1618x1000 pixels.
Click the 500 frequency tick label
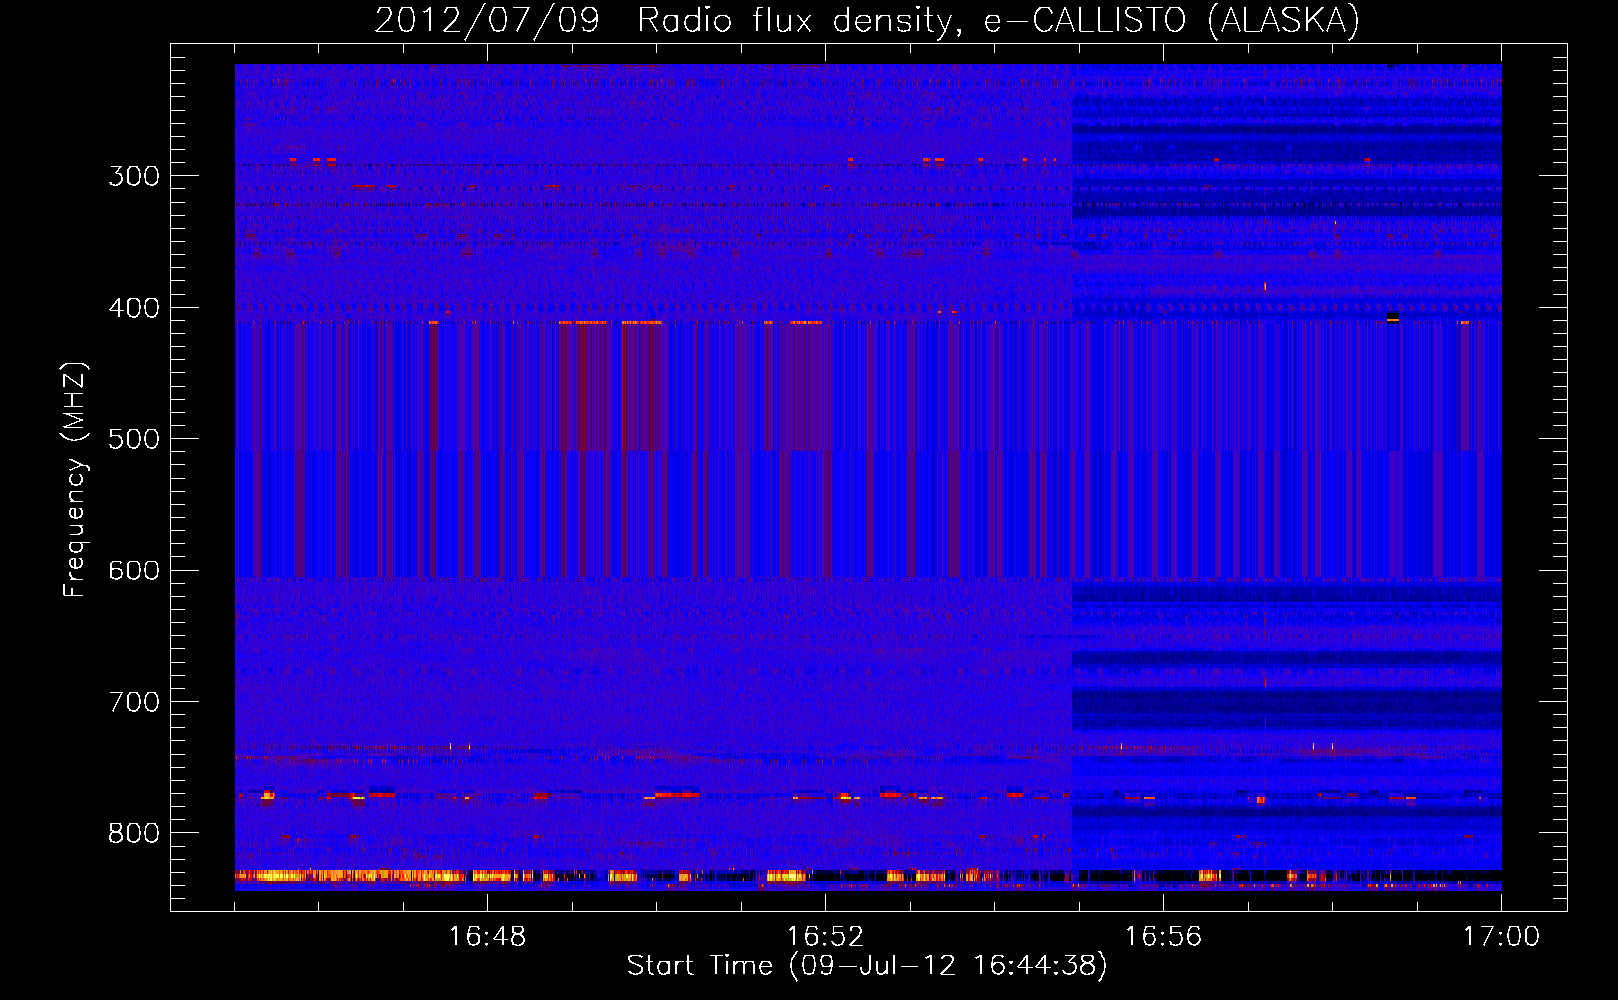[x=134, y=440]
